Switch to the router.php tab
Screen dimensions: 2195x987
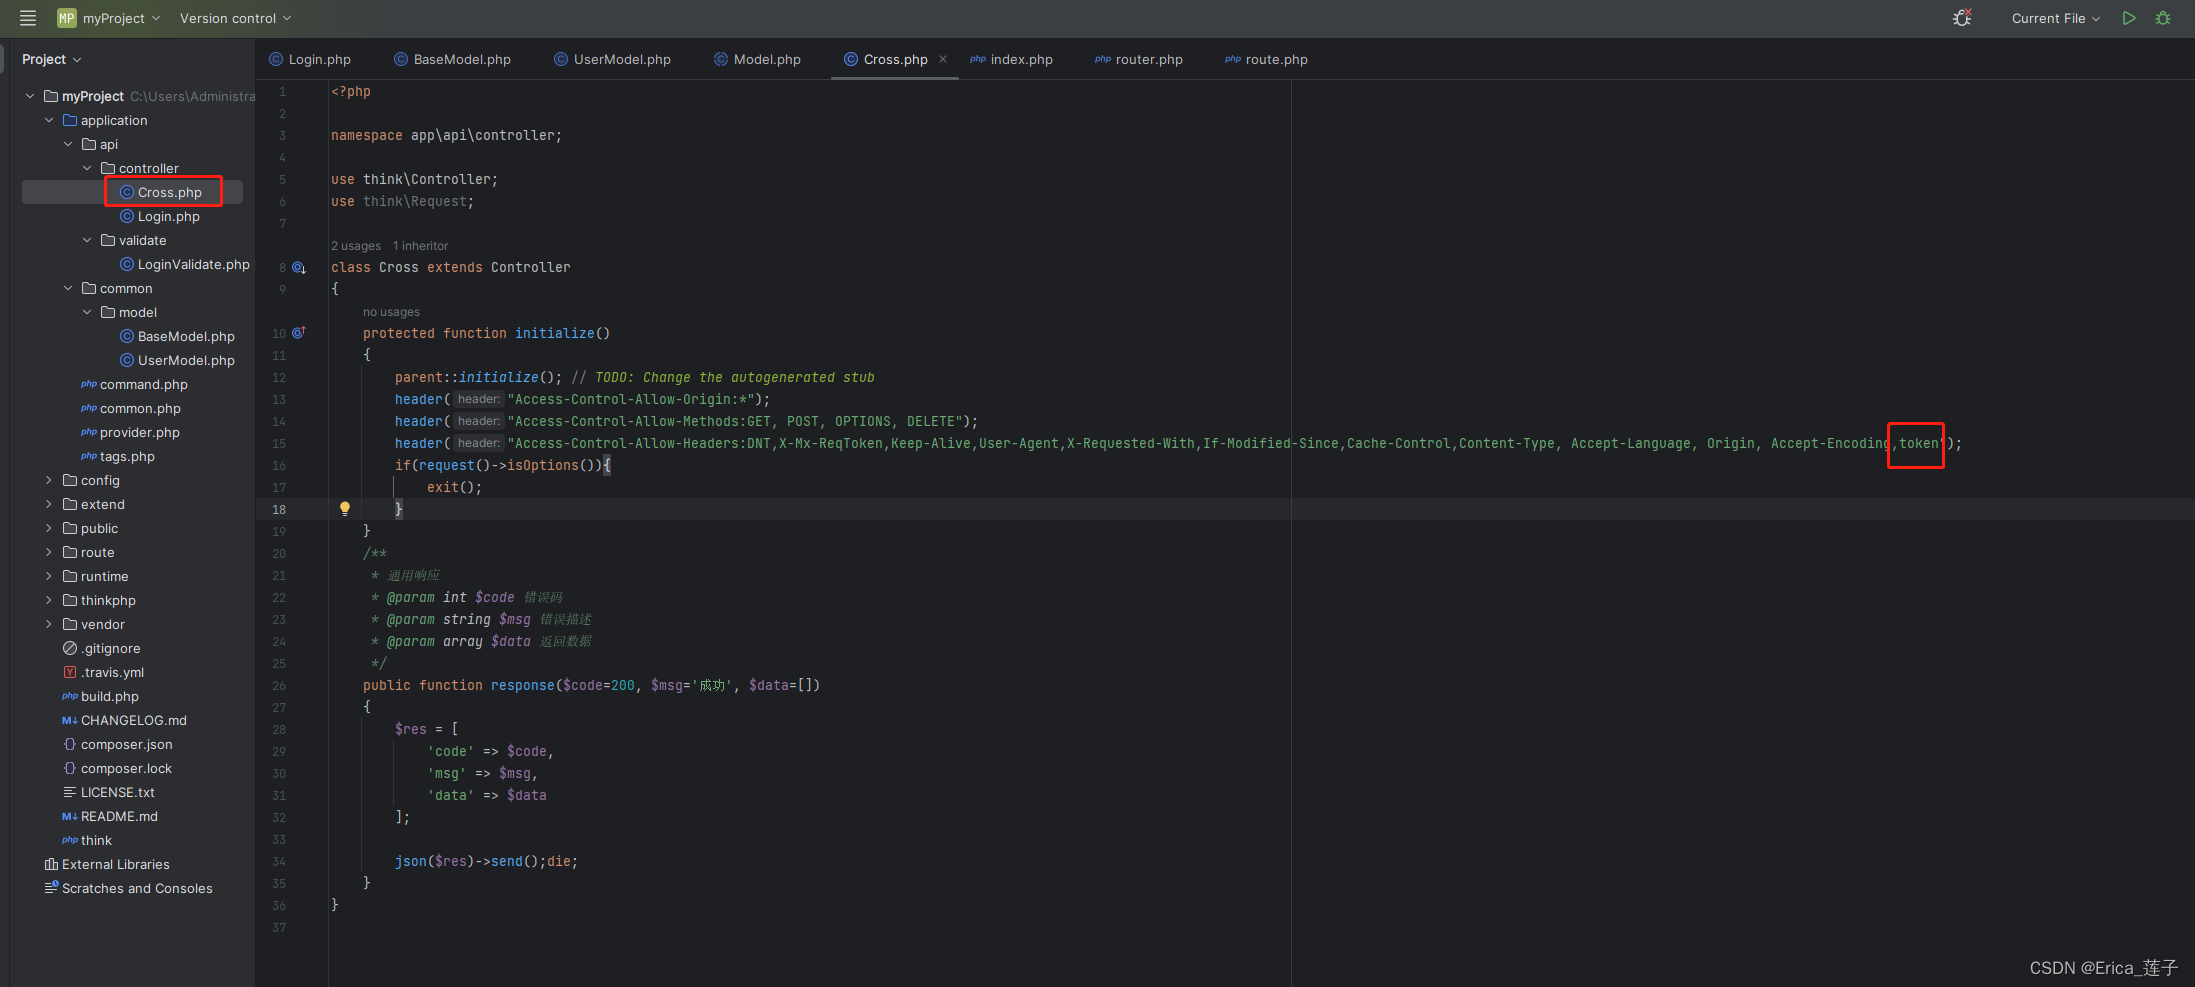1148,59
